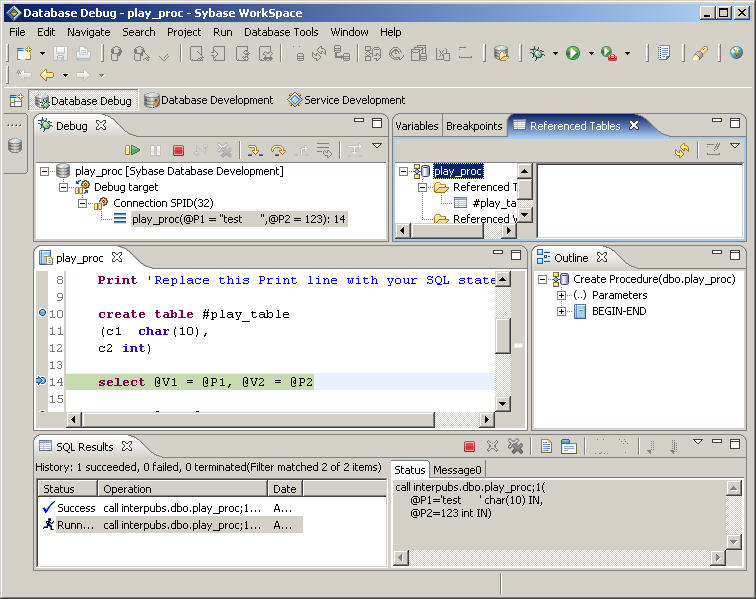Viewport: 756px width, 599px height.
Task: Switch to Database Development perspective
Action: (209, 100)
